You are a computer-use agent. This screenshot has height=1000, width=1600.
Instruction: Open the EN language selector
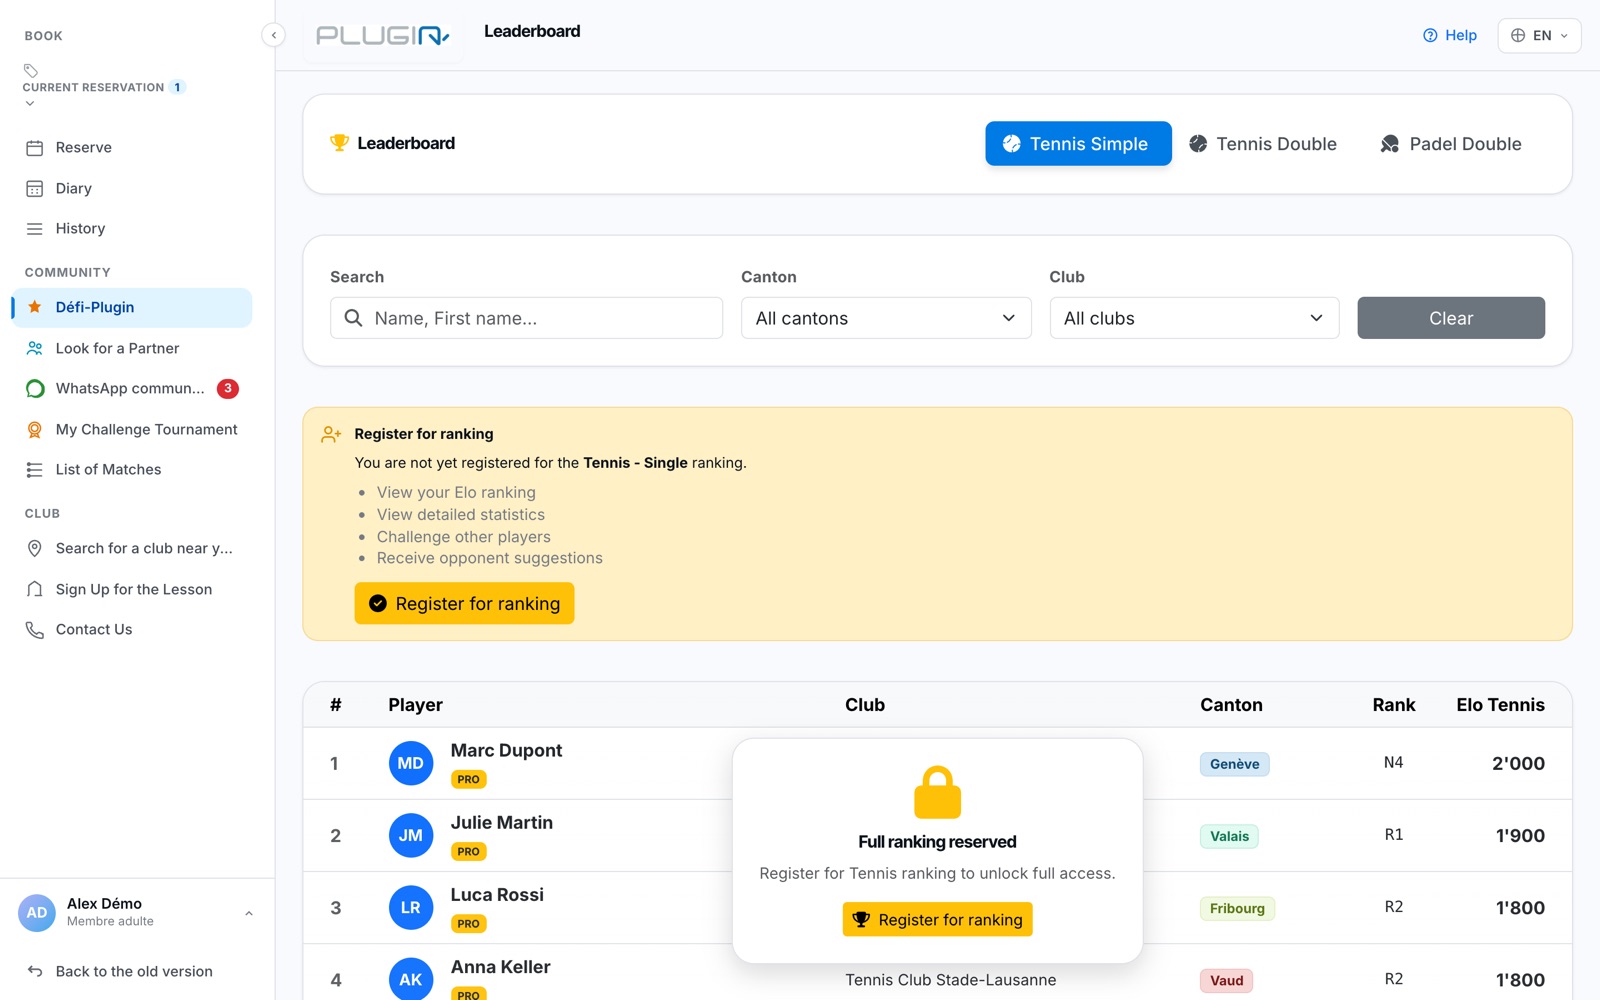tap(1539, 35)
